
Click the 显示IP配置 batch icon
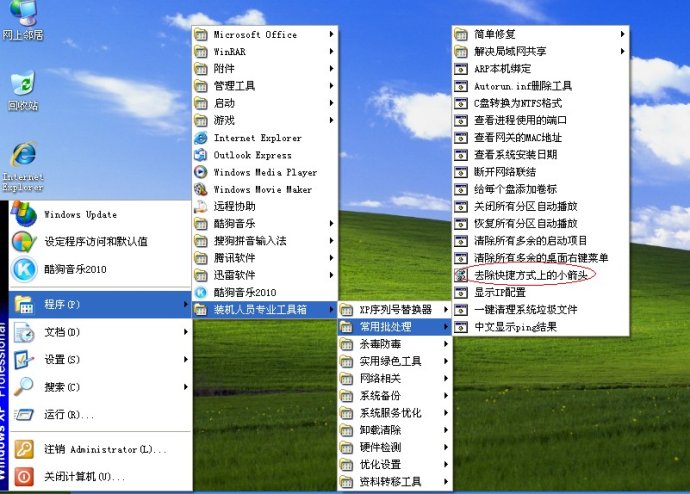(461, 293)
